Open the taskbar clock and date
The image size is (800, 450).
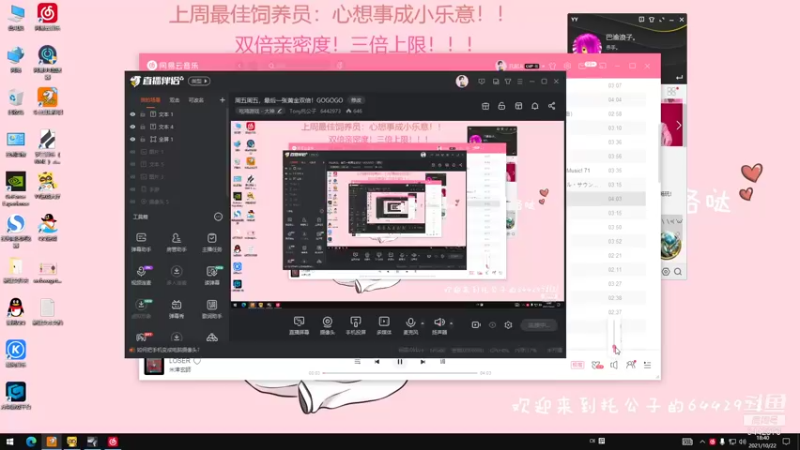click(x=762, y=442)
